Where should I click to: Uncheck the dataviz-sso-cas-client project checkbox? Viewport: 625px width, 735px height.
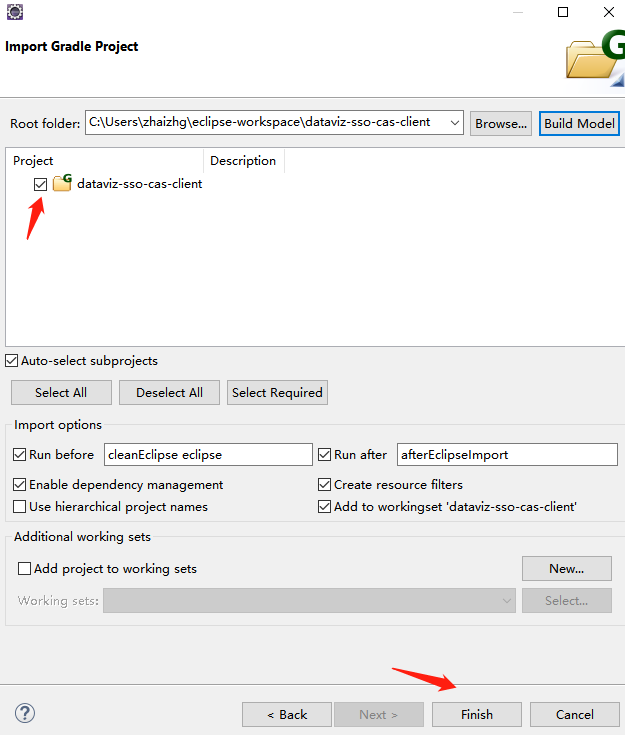pos(41,184)
